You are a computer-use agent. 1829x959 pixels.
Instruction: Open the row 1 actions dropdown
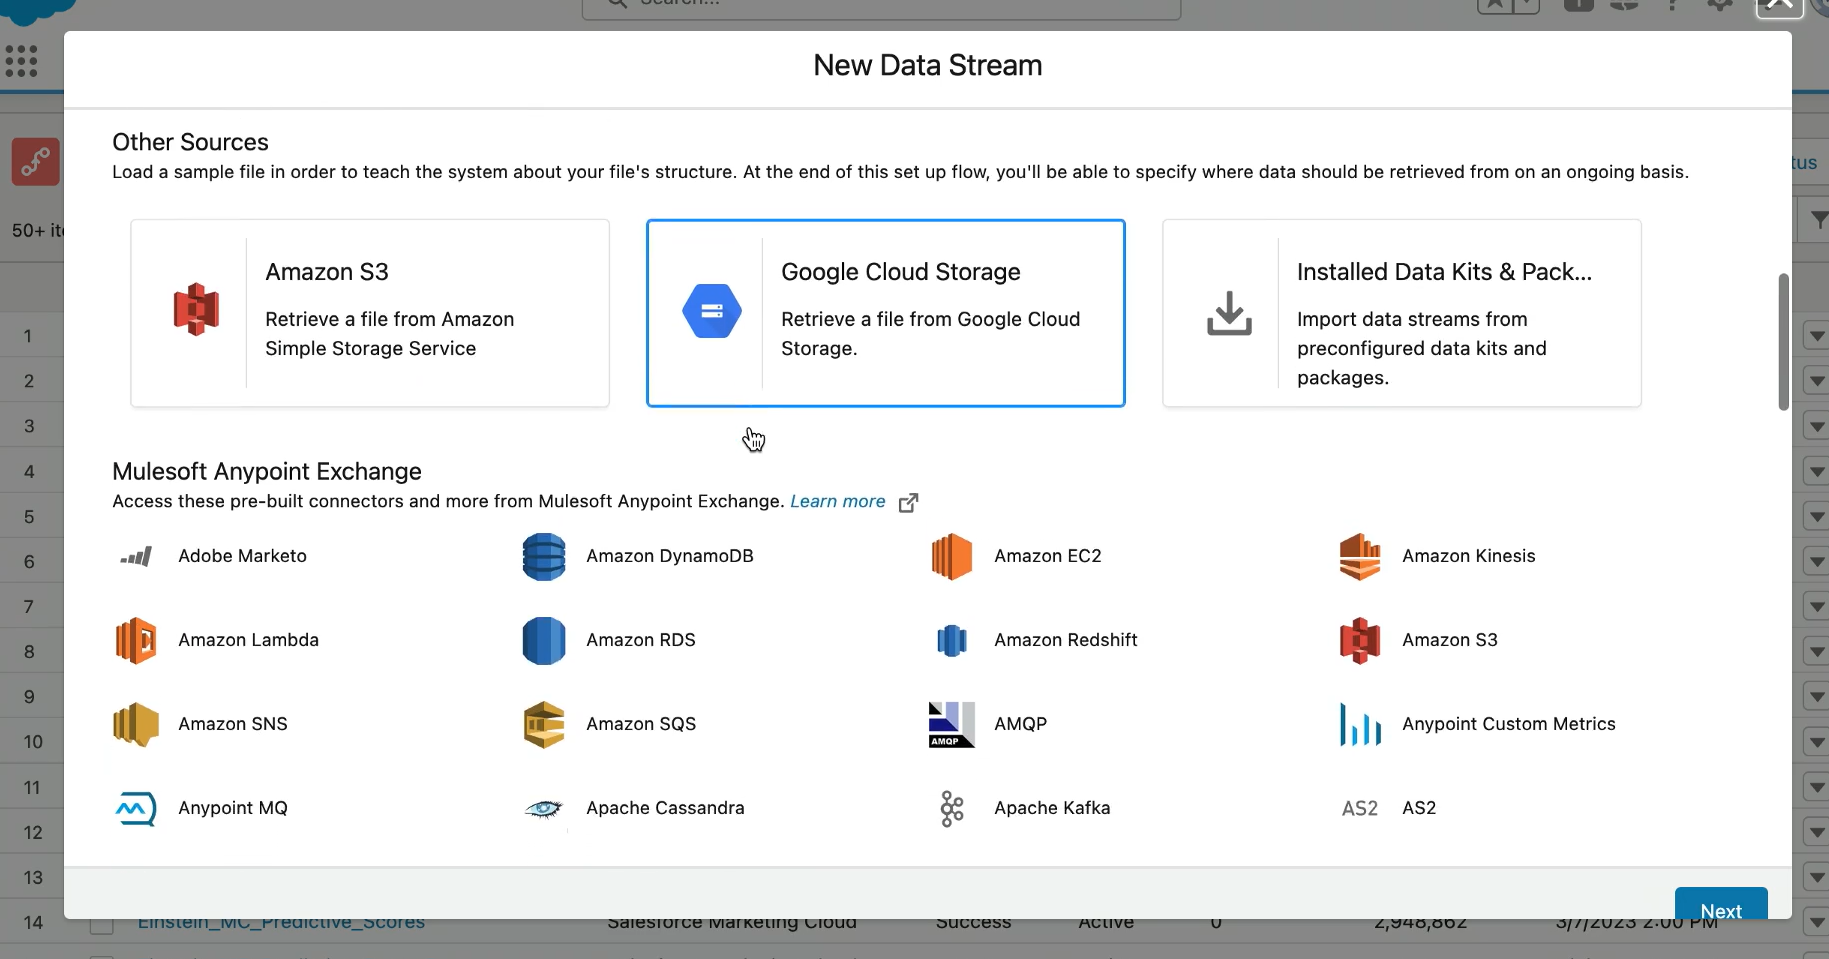pos(1816,336)
